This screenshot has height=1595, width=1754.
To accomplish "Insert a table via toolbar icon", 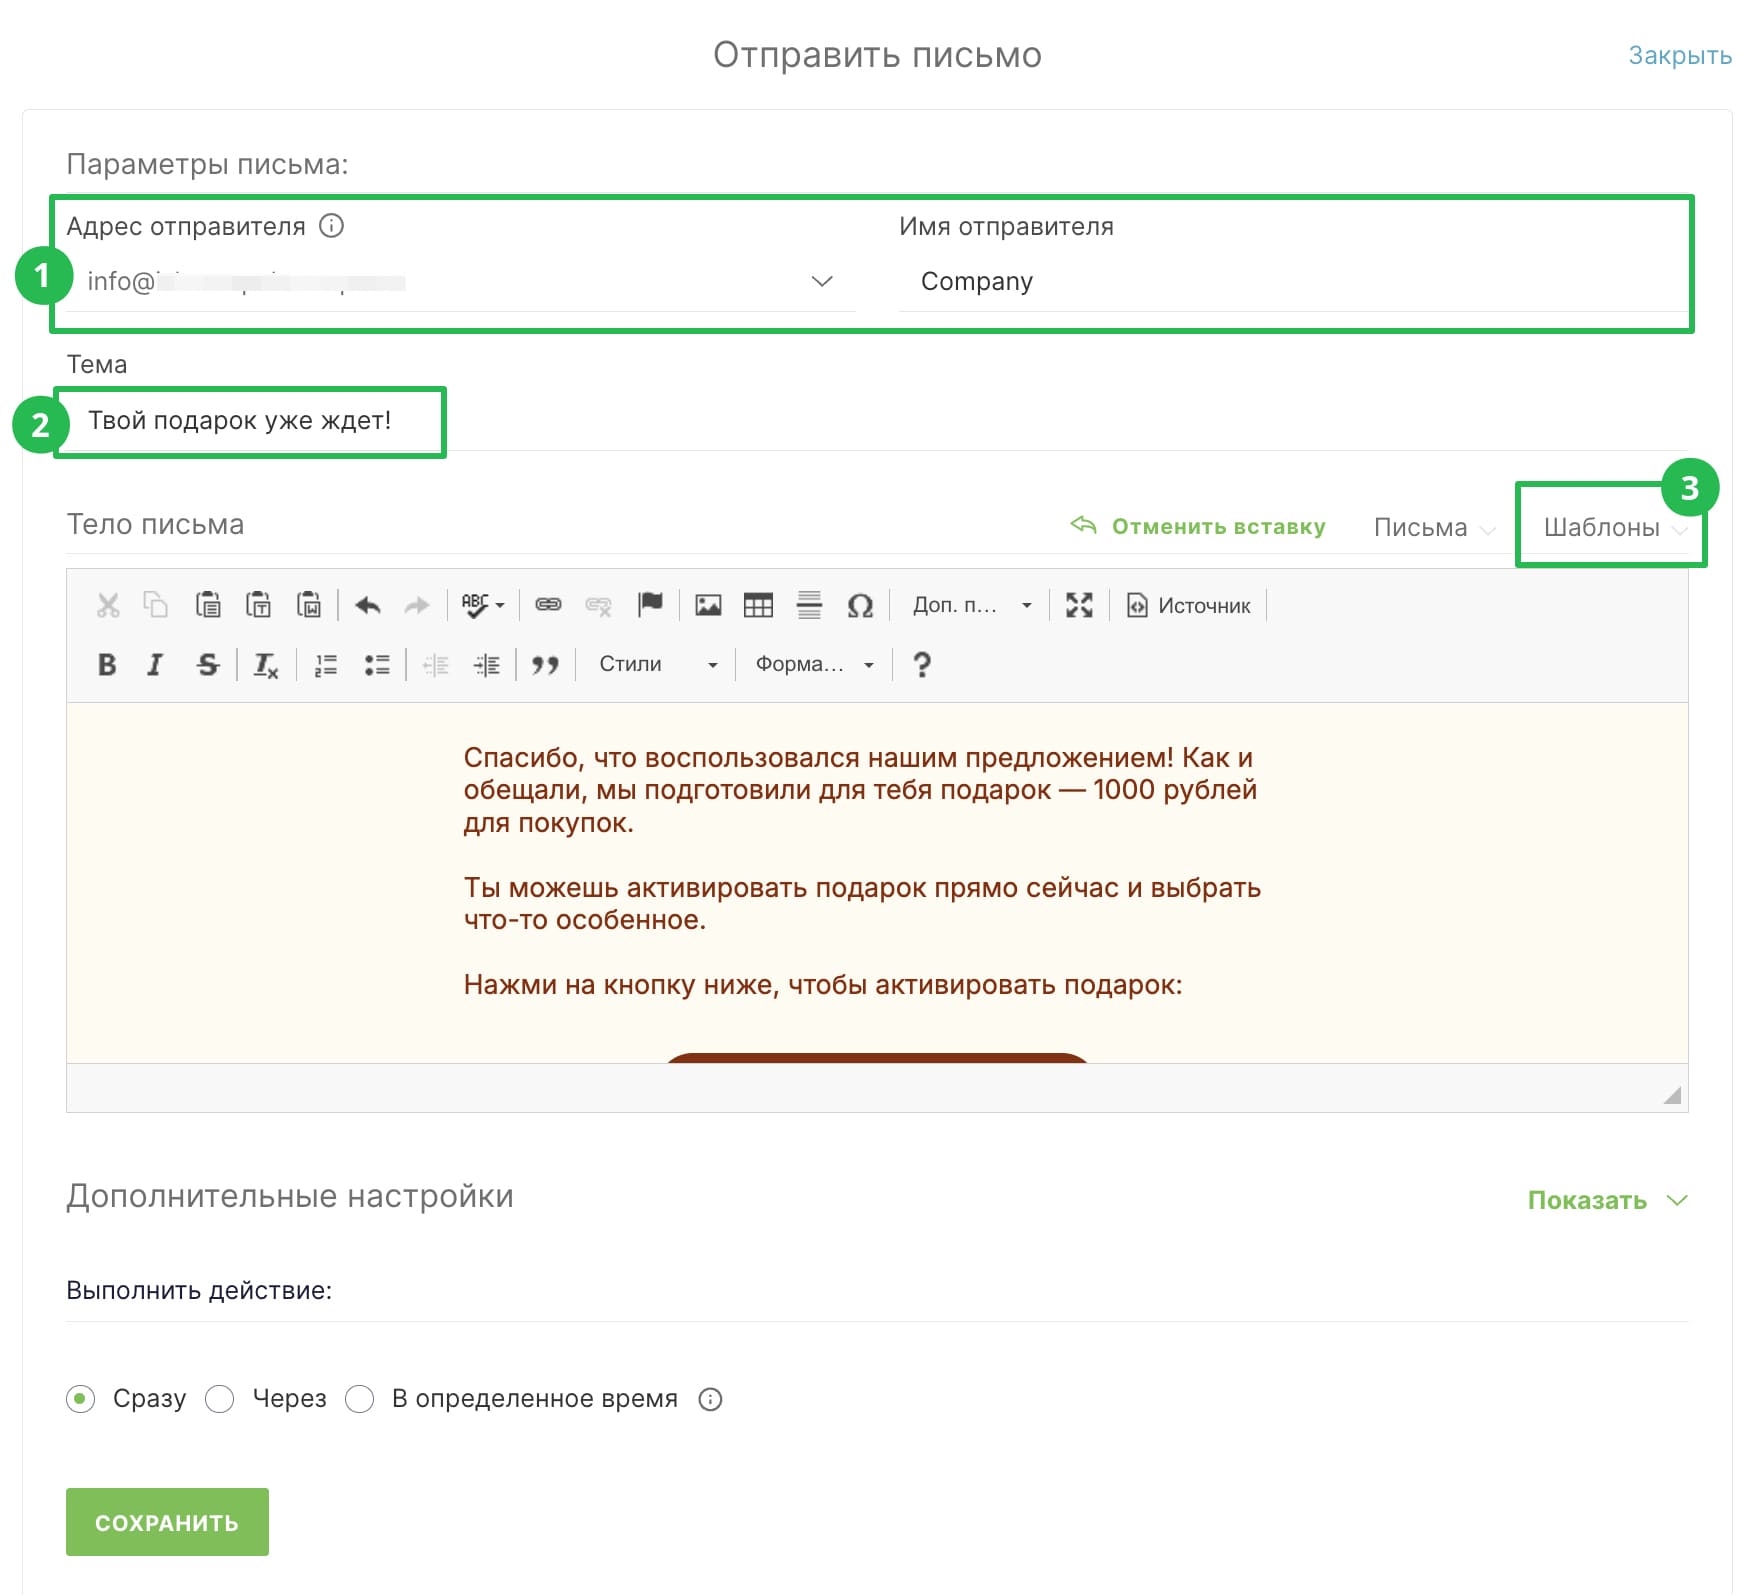I will tap(758, 605).
